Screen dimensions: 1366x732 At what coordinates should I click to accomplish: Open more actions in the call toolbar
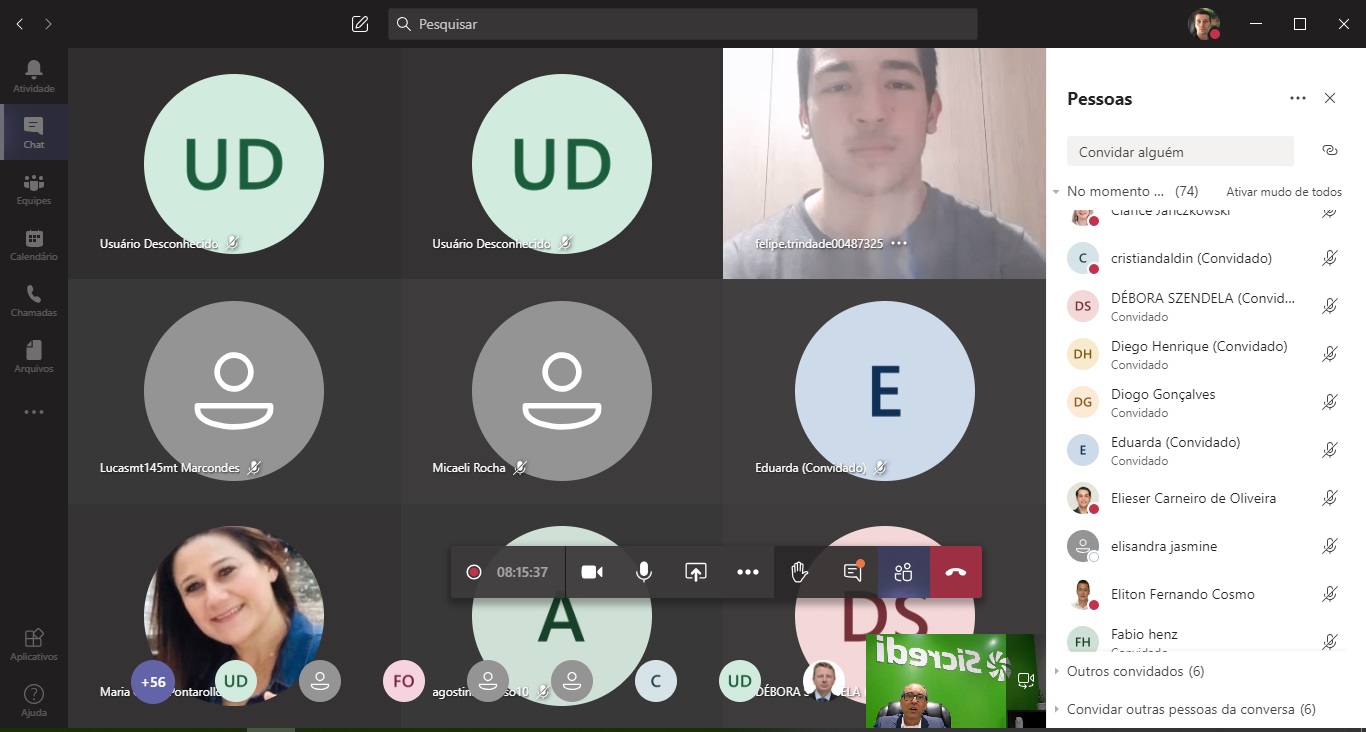coord(748,572)
